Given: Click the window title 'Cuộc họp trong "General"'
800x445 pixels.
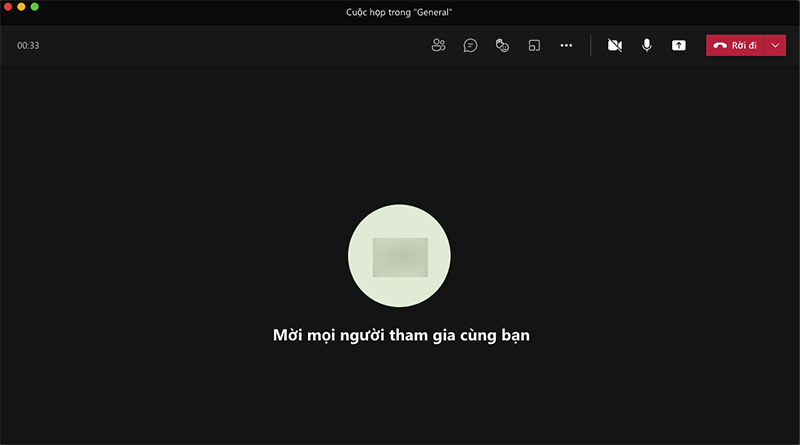Looking at the screenshot, I should 400,11.
